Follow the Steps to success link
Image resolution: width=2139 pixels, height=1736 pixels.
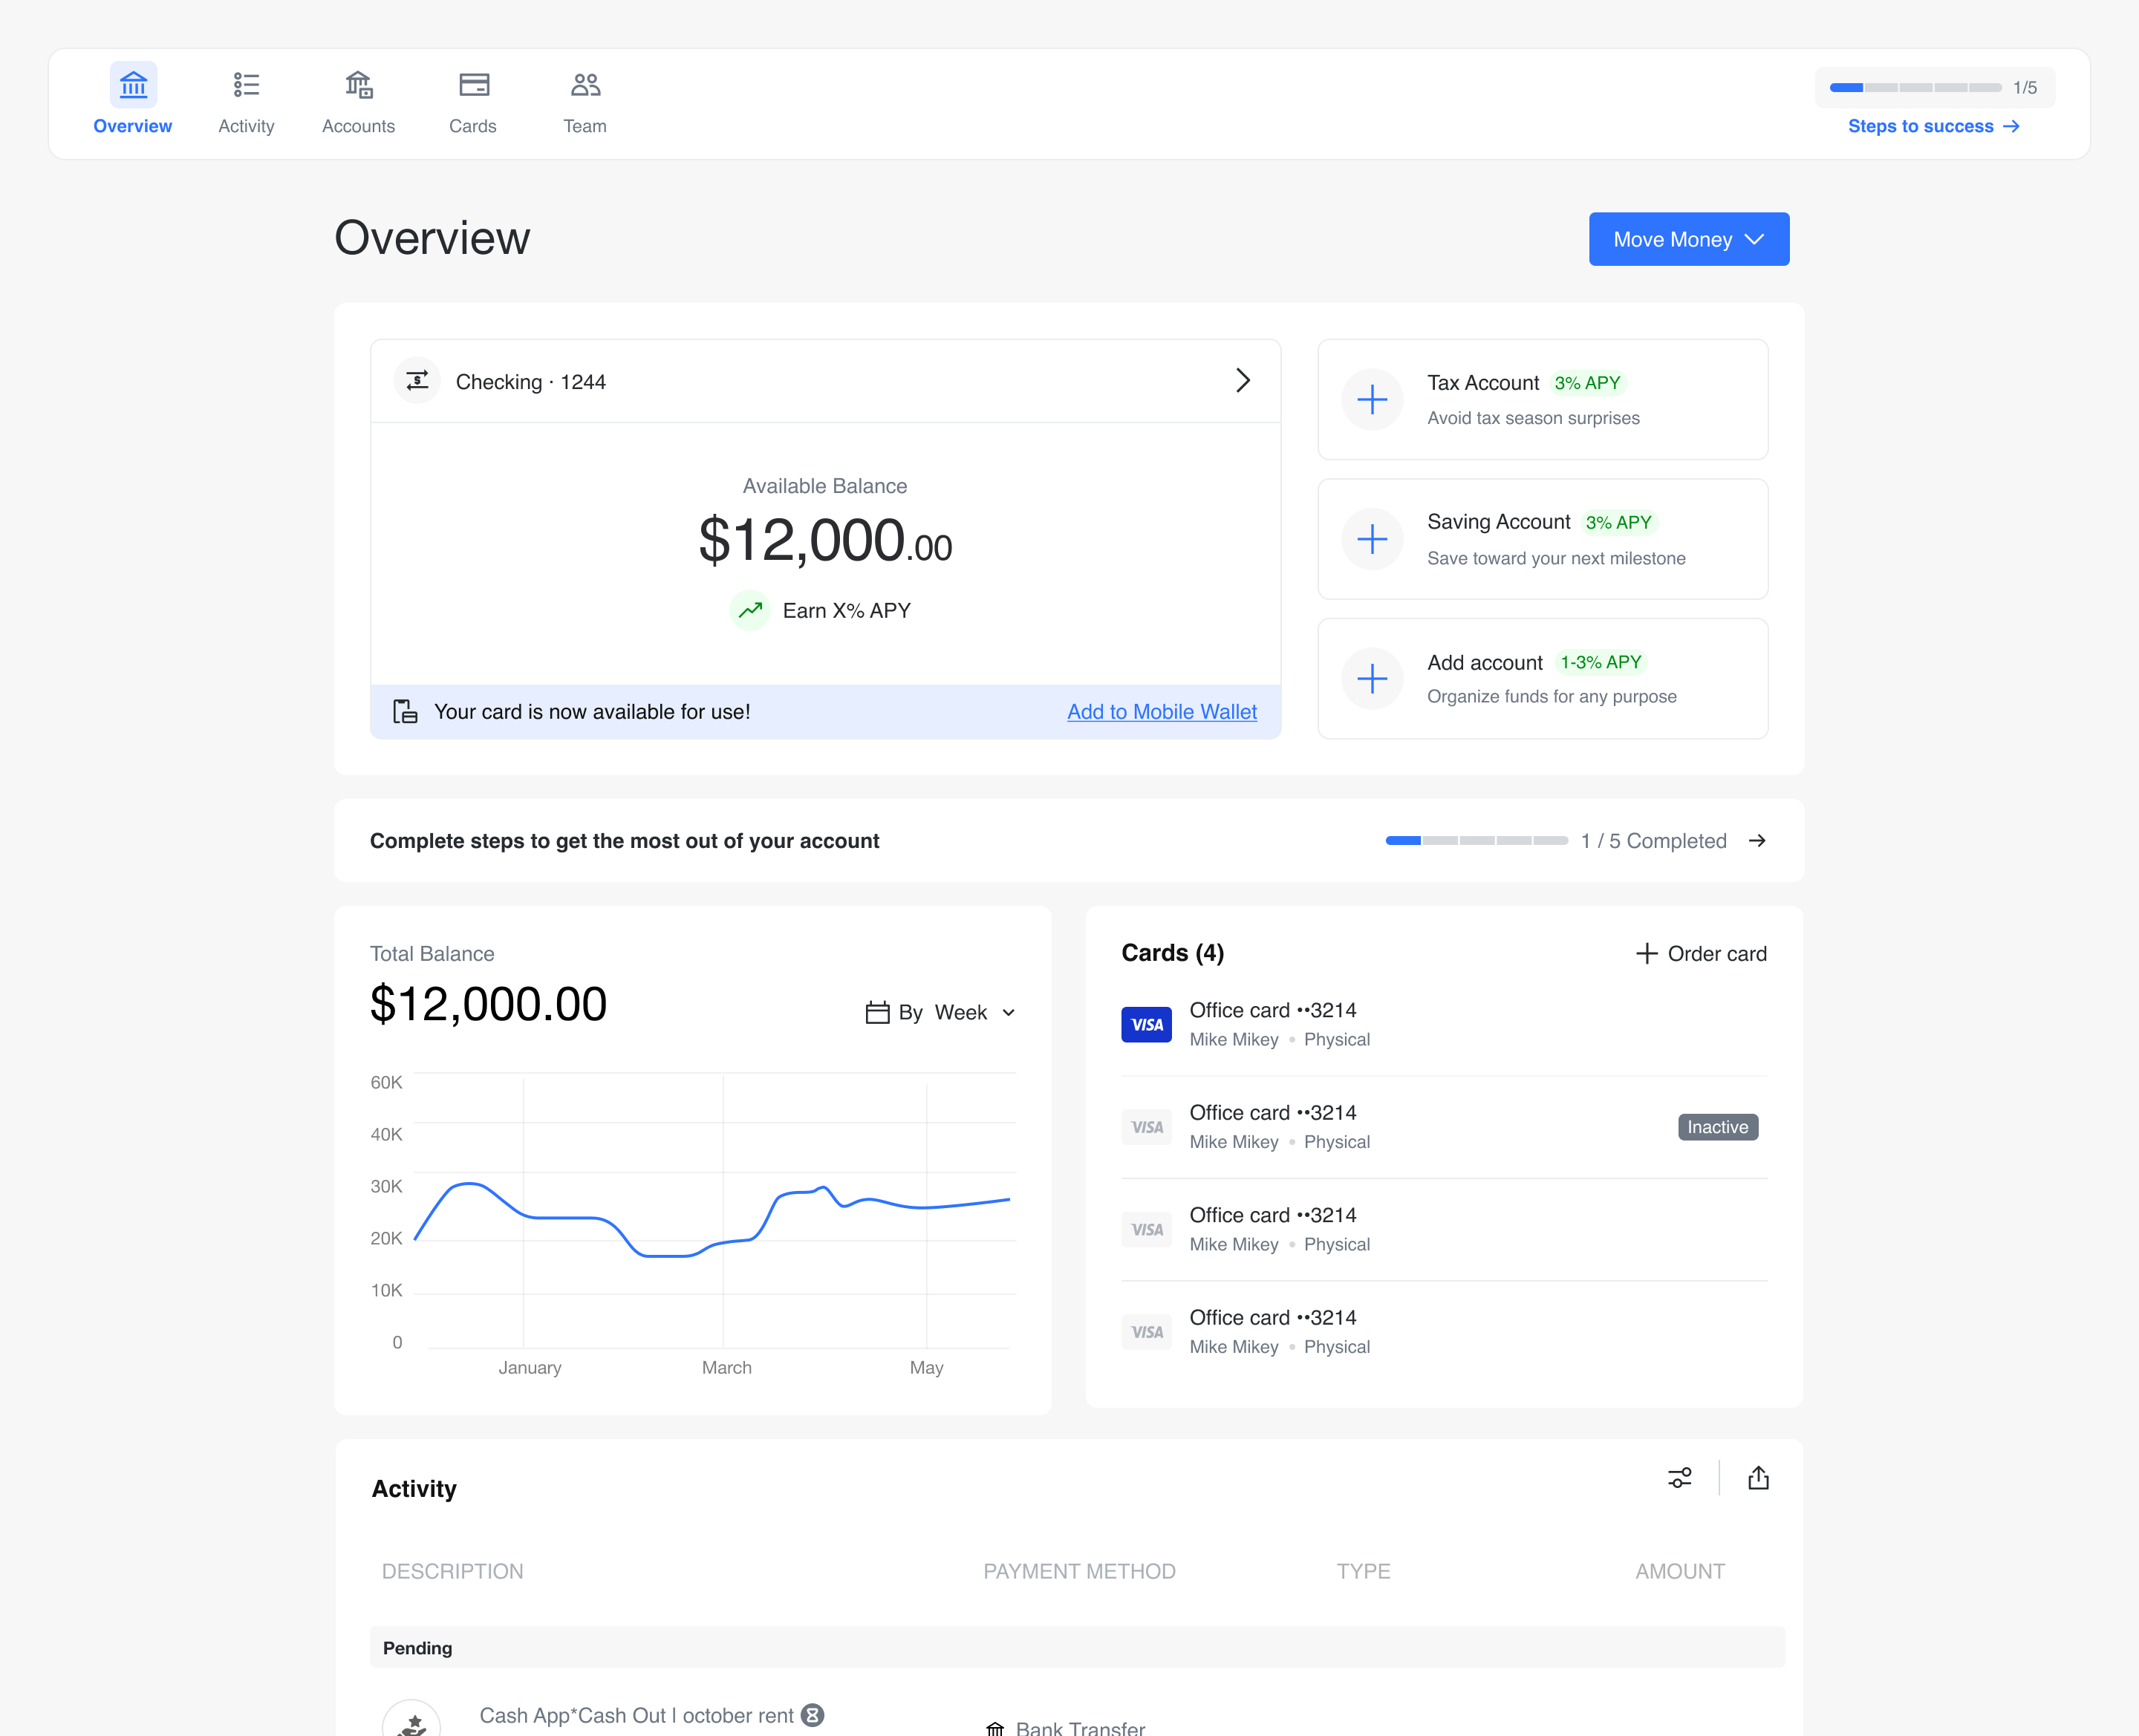pos(1934,126)
